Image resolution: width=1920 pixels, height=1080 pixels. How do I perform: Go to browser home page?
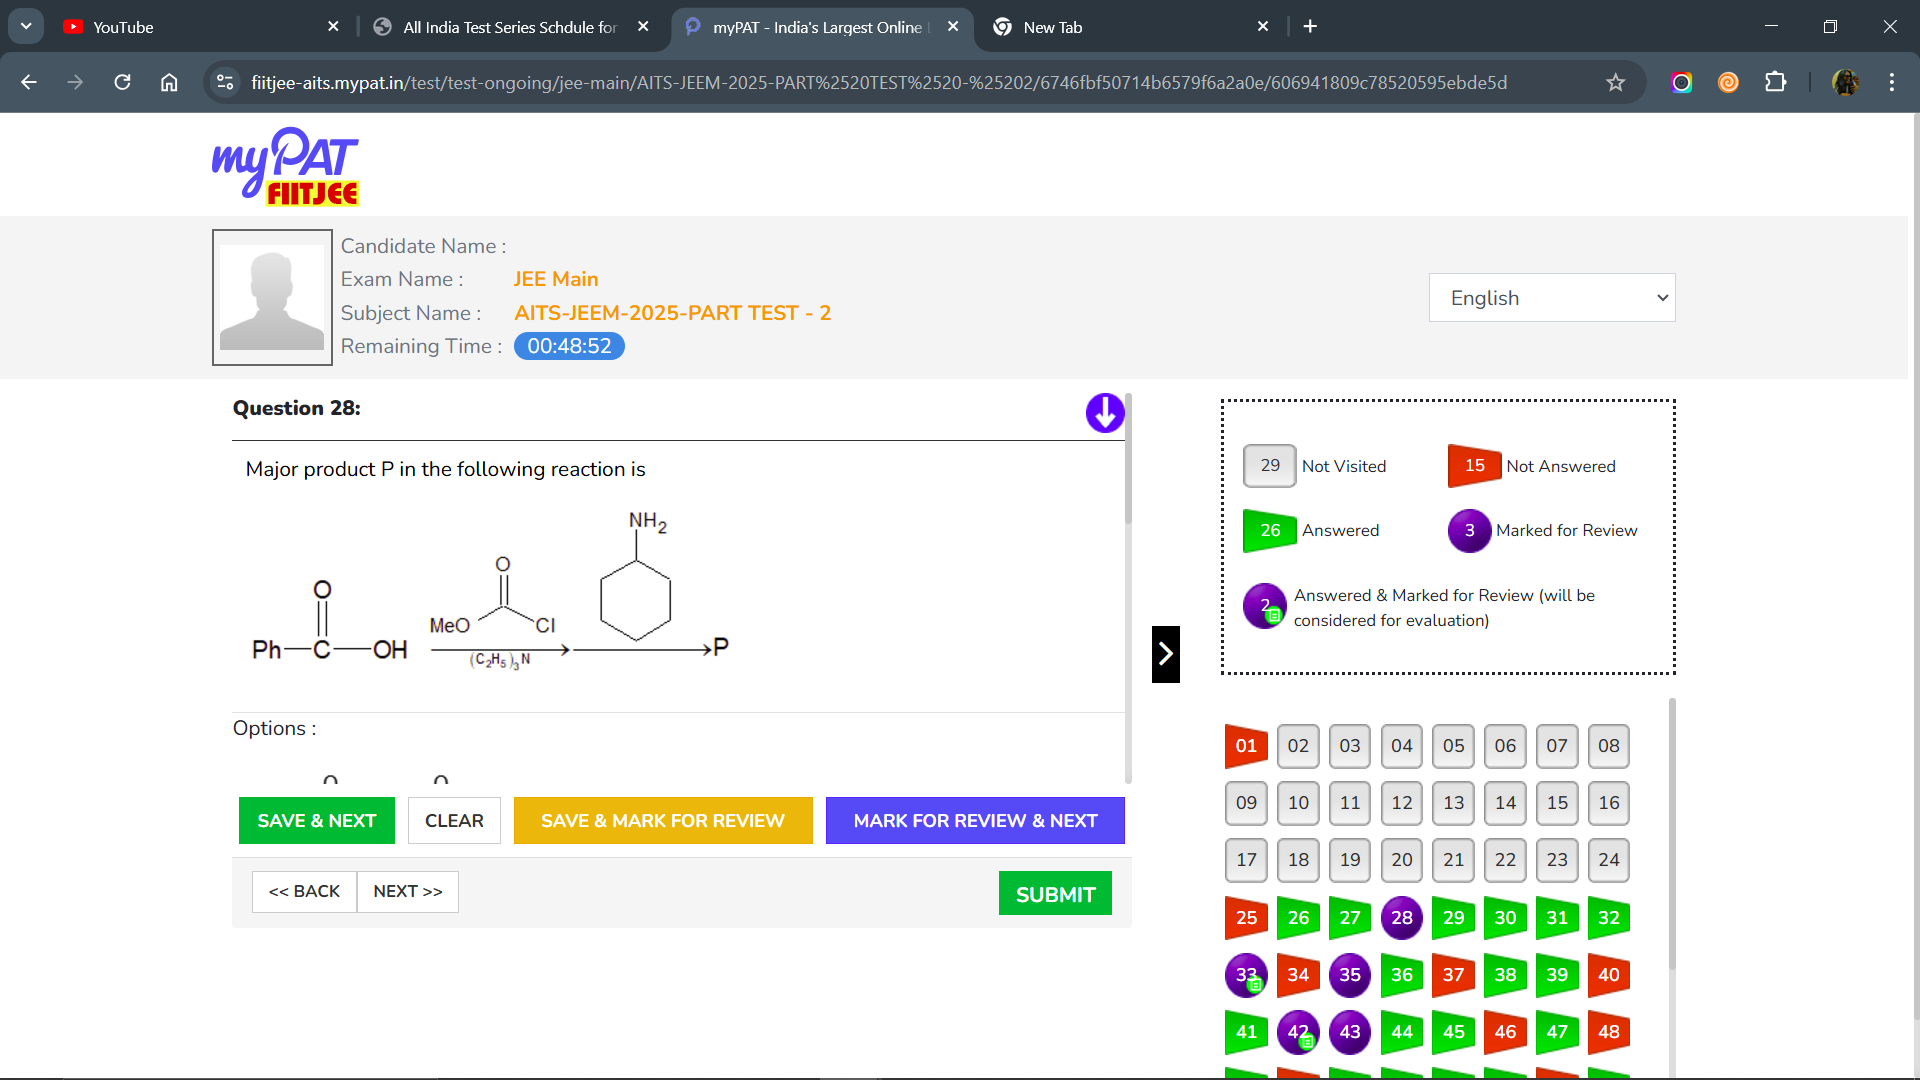coord(169,82)
